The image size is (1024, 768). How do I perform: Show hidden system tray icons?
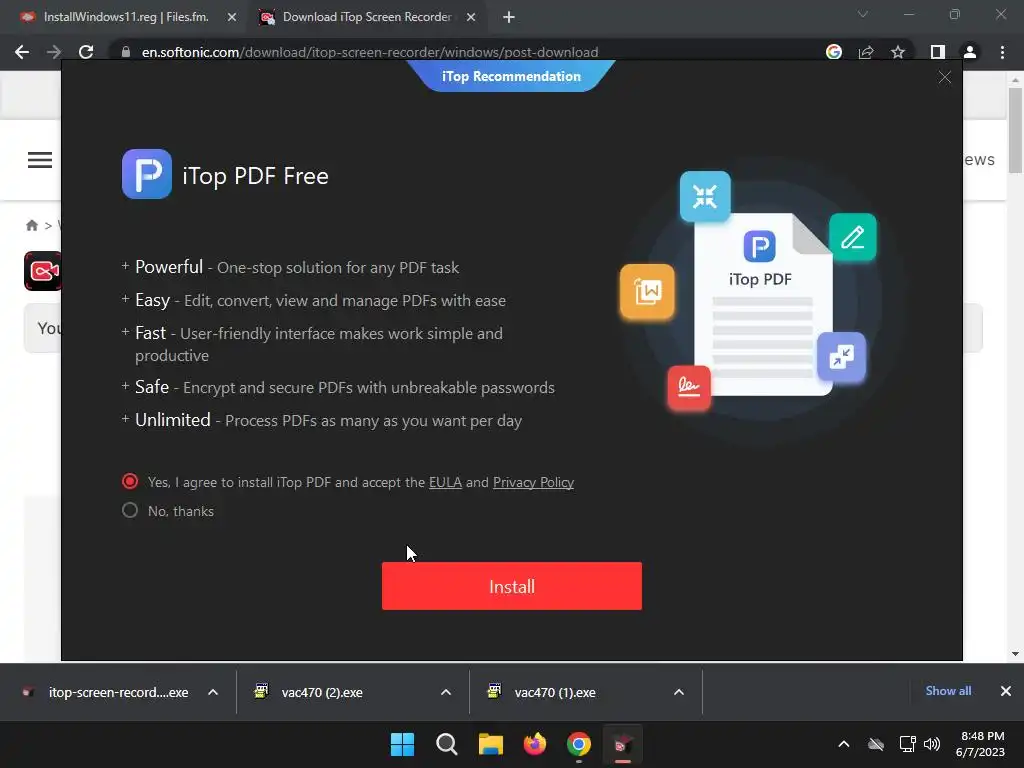(x=844, y=744)
